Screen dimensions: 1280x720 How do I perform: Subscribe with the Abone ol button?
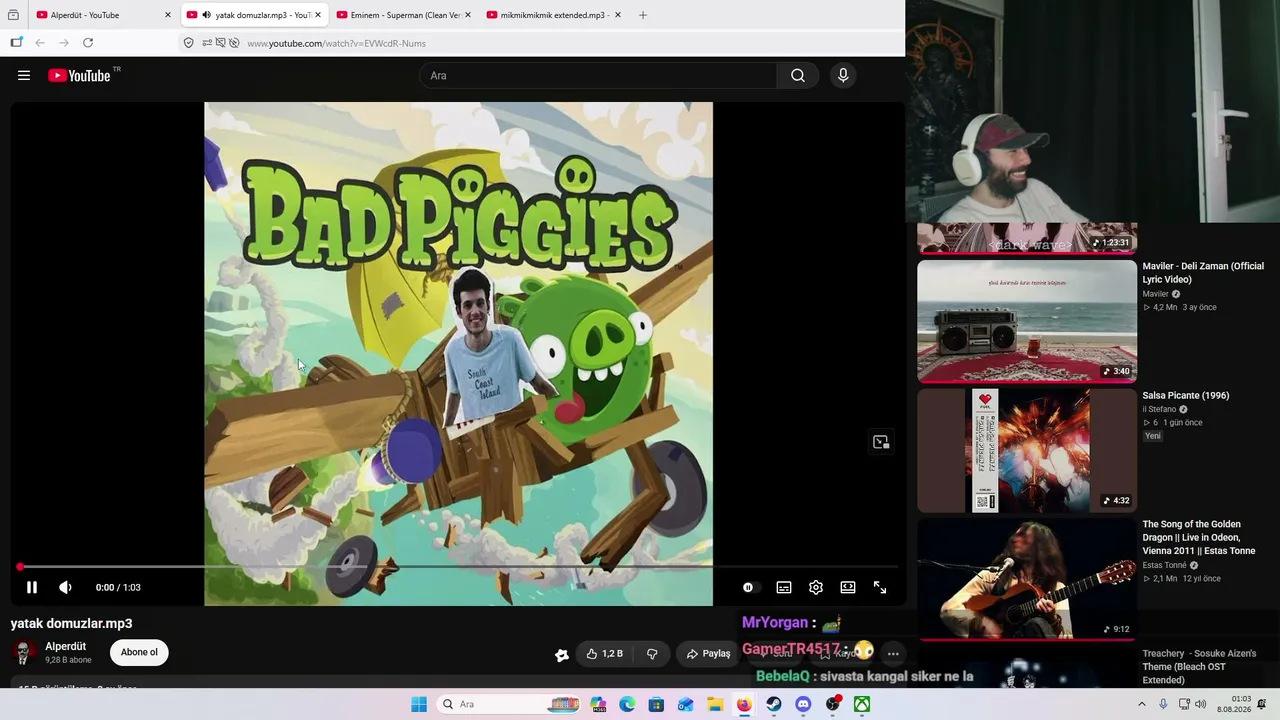(x=139, y=653)
